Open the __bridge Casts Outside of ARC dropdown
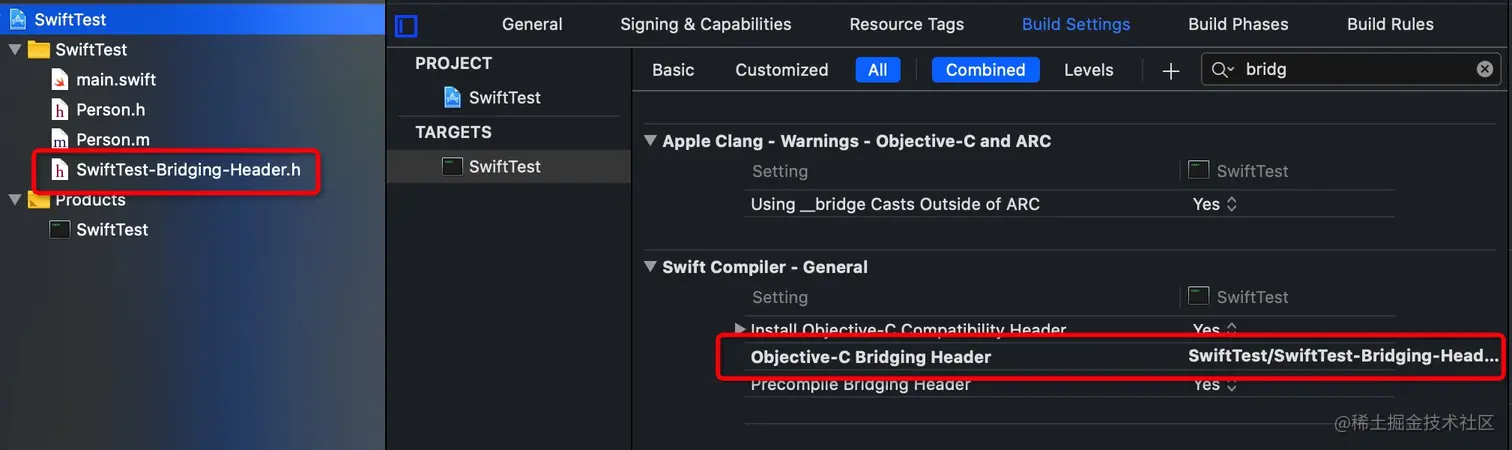 pos(1215,204)
